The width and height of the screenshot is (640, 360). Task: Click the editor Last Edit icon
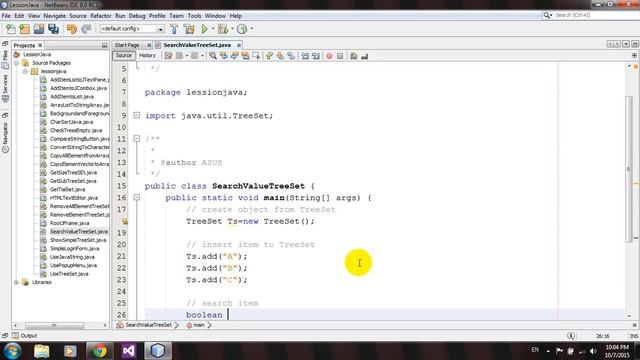coord(168,56)
